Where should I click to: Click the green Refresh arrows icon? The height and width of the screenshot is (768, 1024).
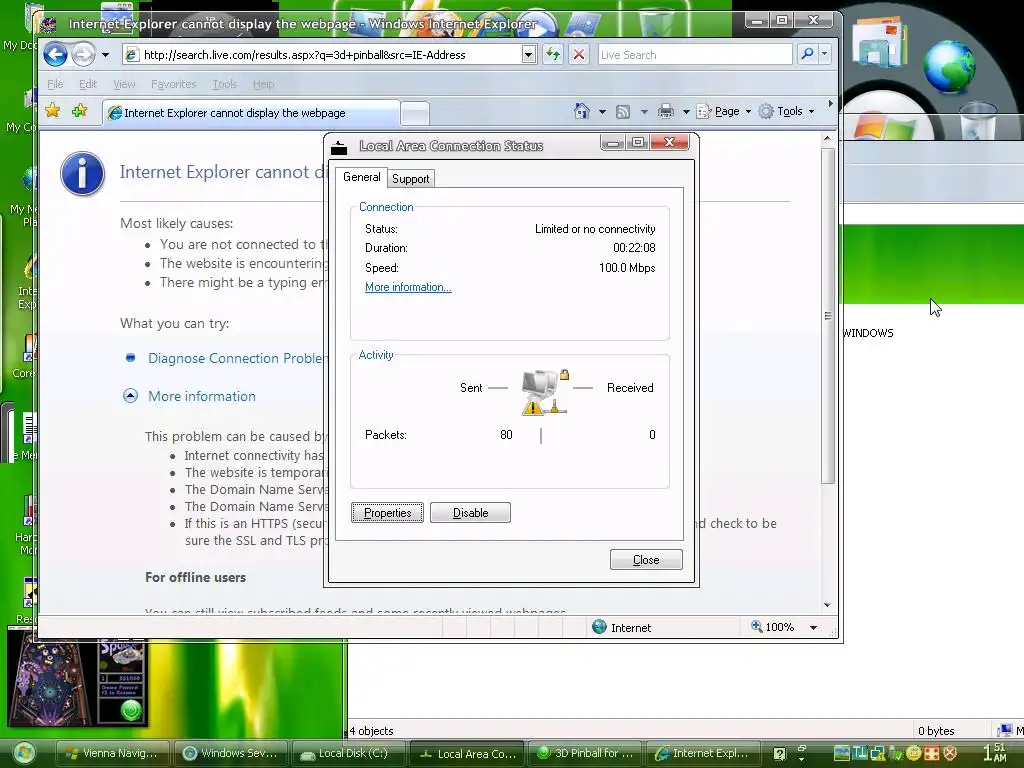(x=553, y=55)
